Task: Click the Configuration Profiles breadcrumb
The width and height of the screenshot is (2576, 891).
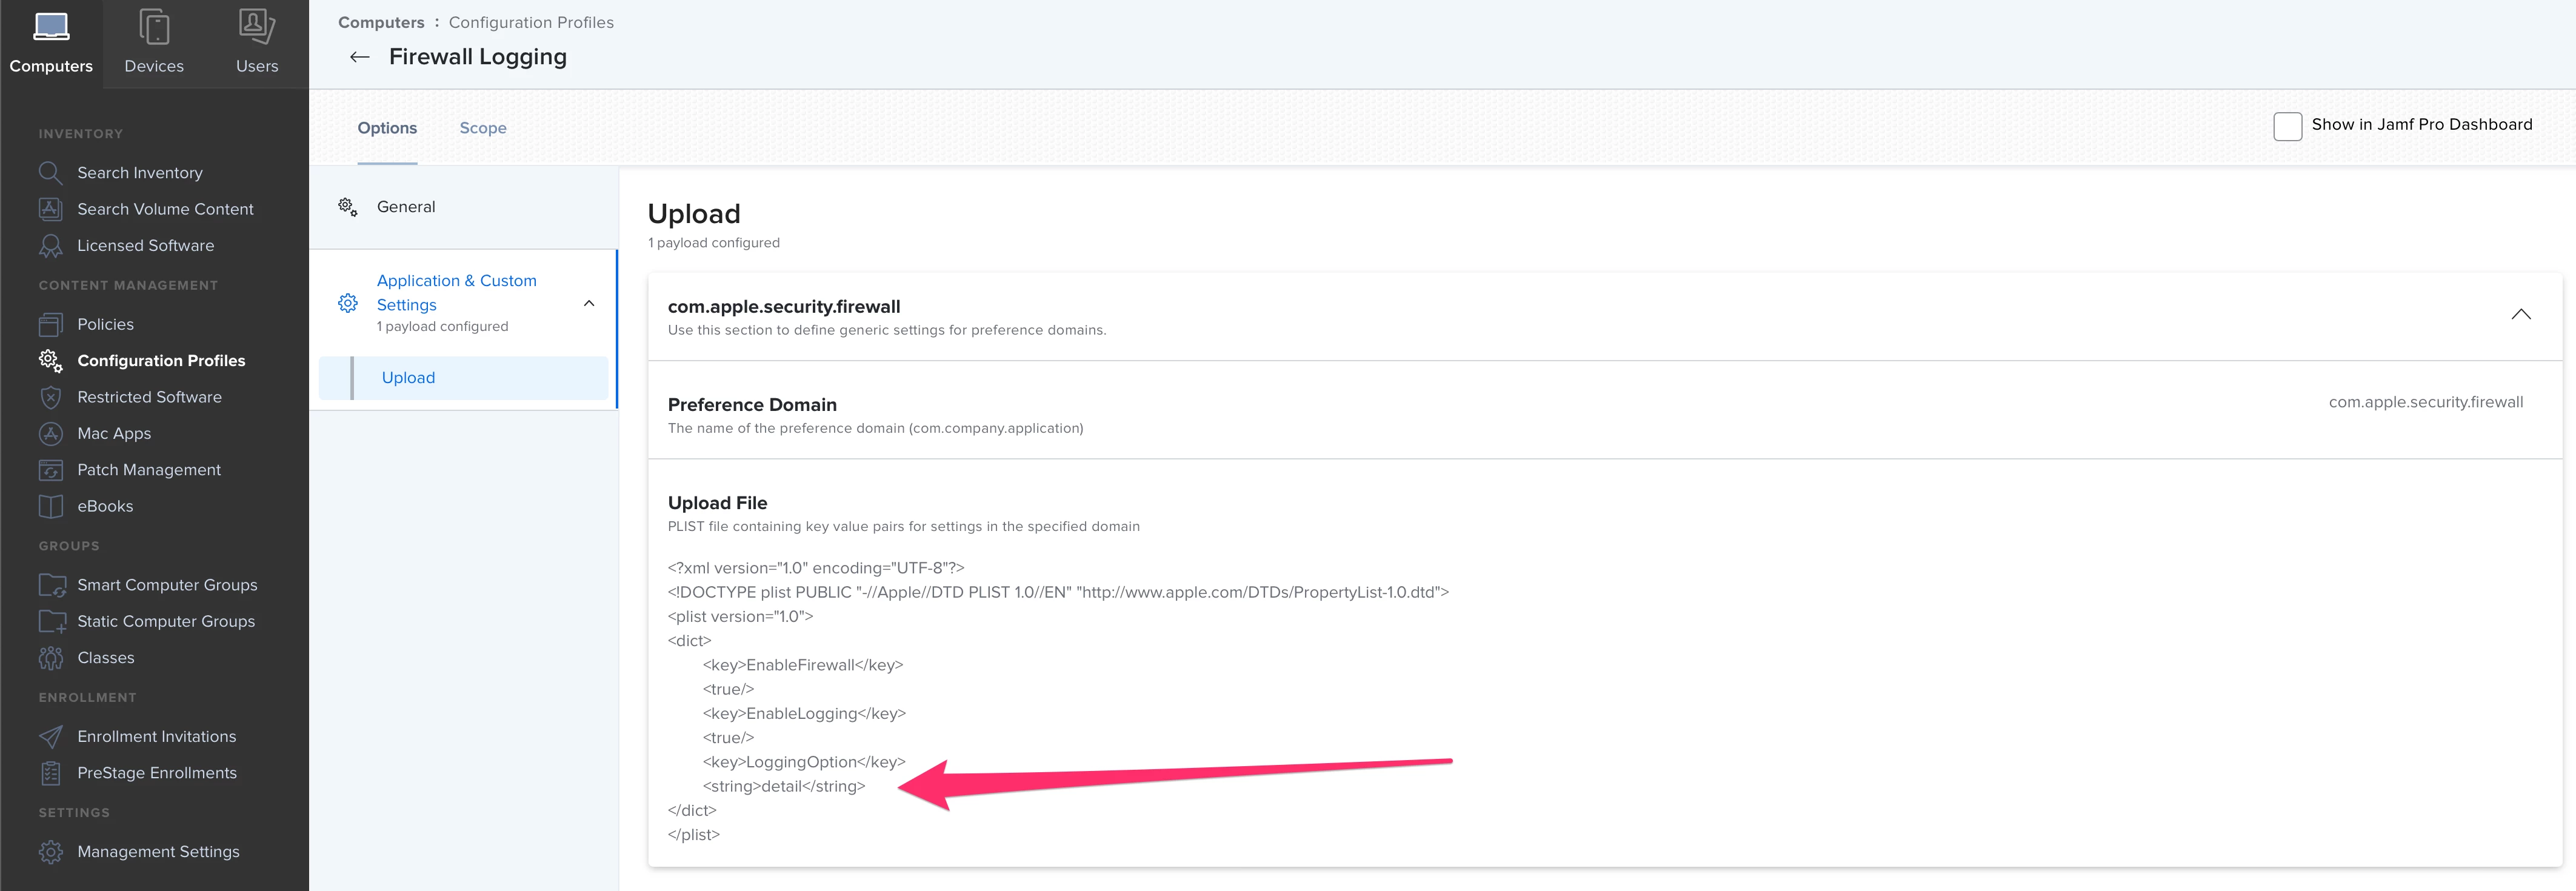Action: tap(531, 22)
